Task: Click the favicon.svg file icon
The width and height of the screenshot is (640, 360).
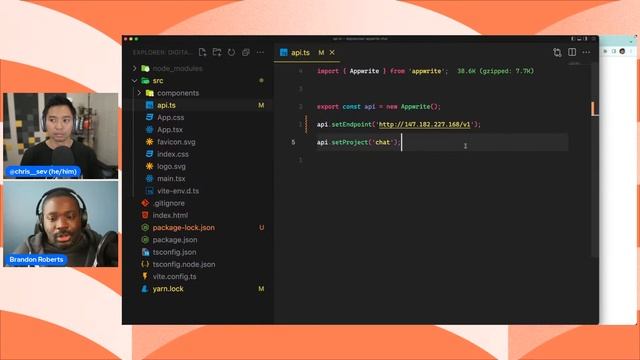Action: click(149, 142)
